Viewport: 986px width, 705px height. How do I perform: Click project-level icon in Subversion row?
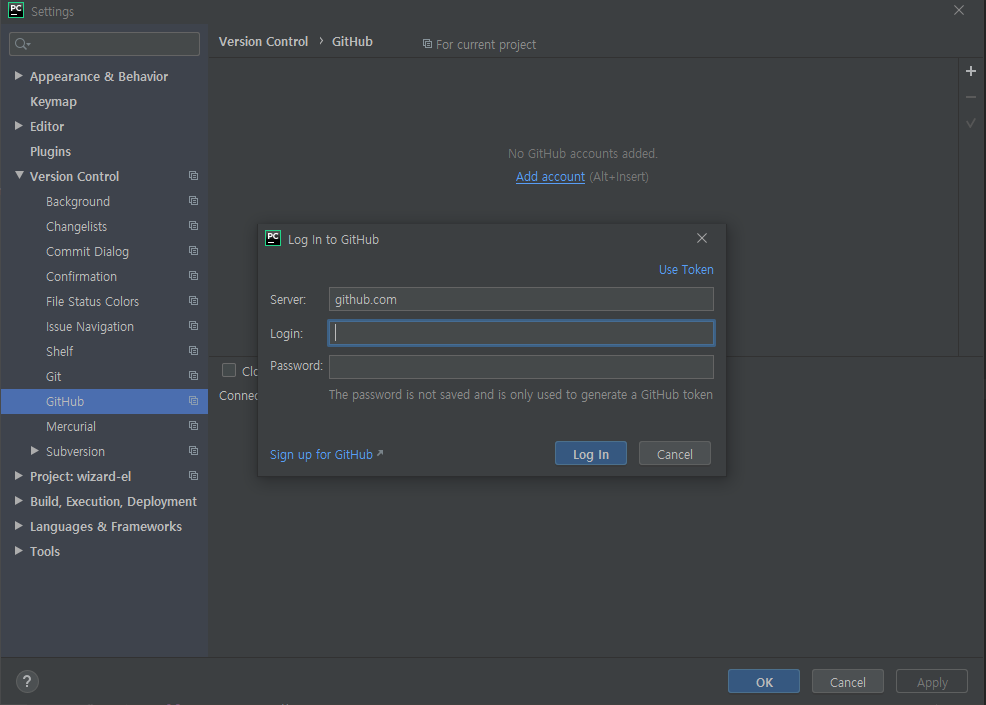point(194,451)
